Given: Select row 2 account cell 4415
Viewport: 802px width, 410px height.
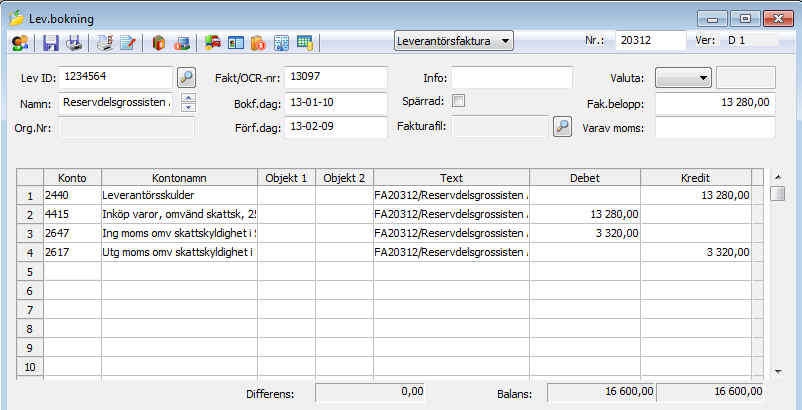Looking at the screenshot, I should point(71,214).
